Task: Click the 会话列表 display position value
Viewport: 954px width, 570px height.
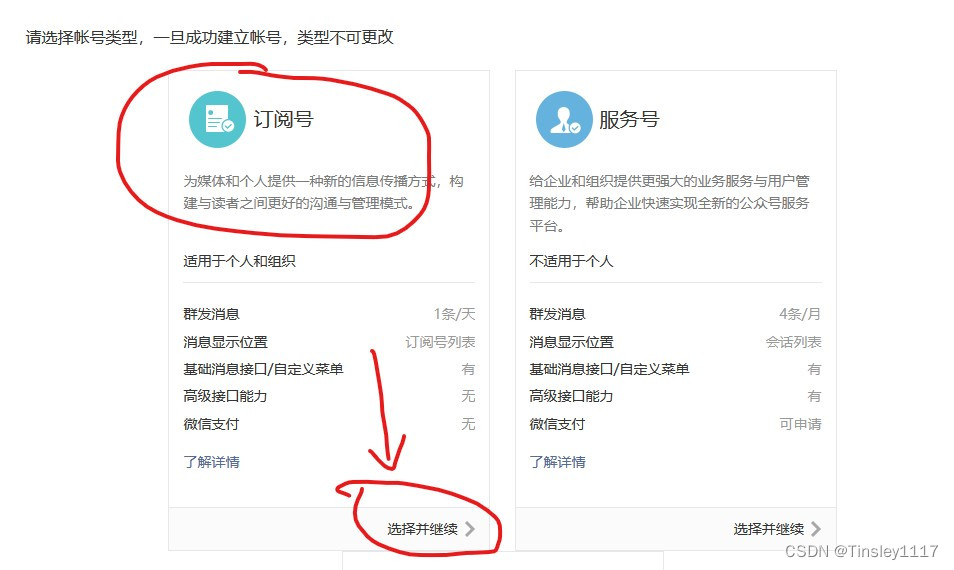Action: click(x=793, y=342)
